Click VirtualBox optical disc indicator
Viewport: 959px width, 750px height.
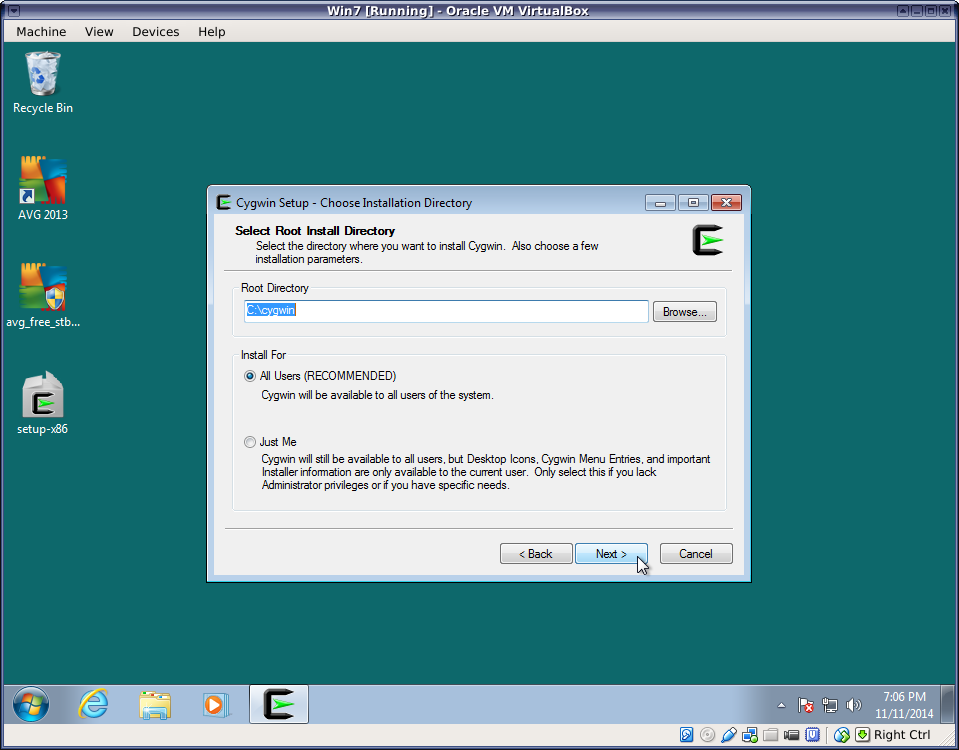pyautogui.click(x=708, y=735)
